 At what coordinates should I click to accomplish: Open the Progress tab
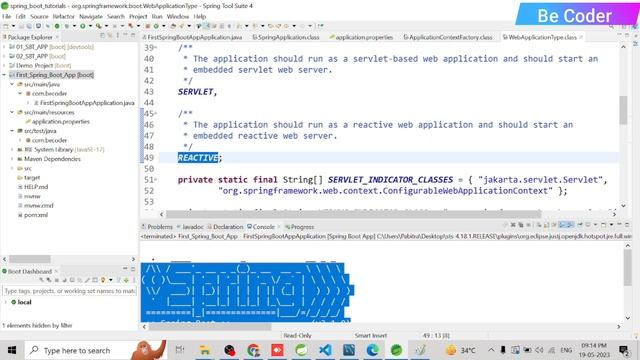click(300, 227)
